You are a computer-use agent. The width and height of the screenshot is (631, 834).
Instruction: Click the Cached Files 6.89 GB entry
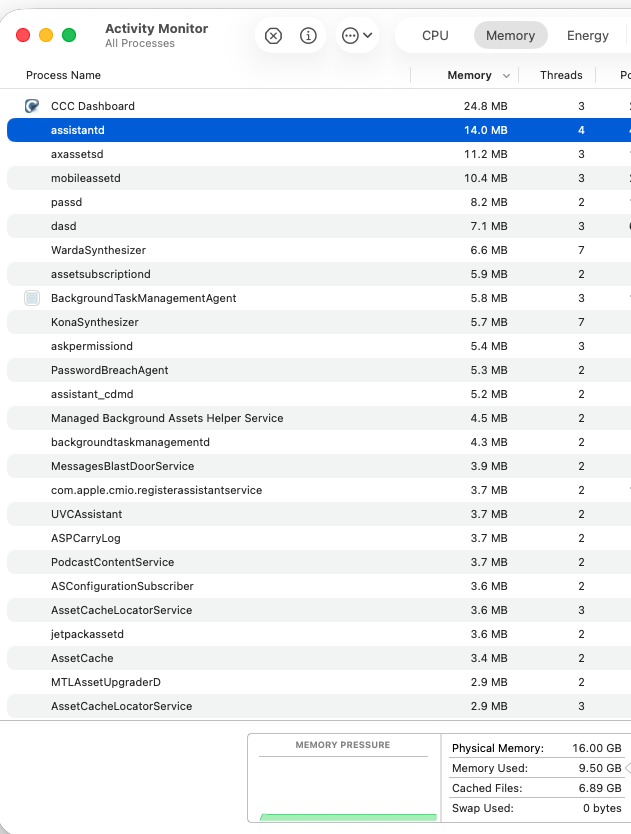[x=536, y=788]
